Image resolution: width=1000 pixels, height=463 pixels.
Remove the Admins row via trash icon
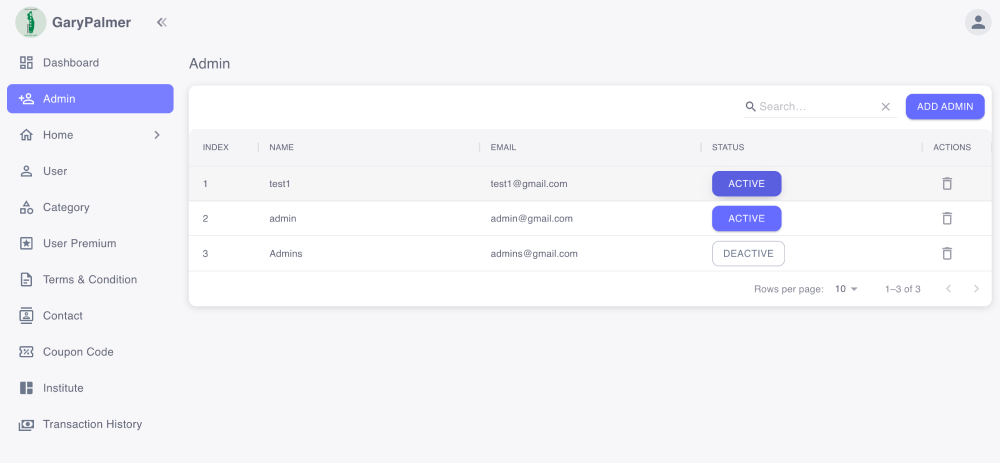[947, 254]
